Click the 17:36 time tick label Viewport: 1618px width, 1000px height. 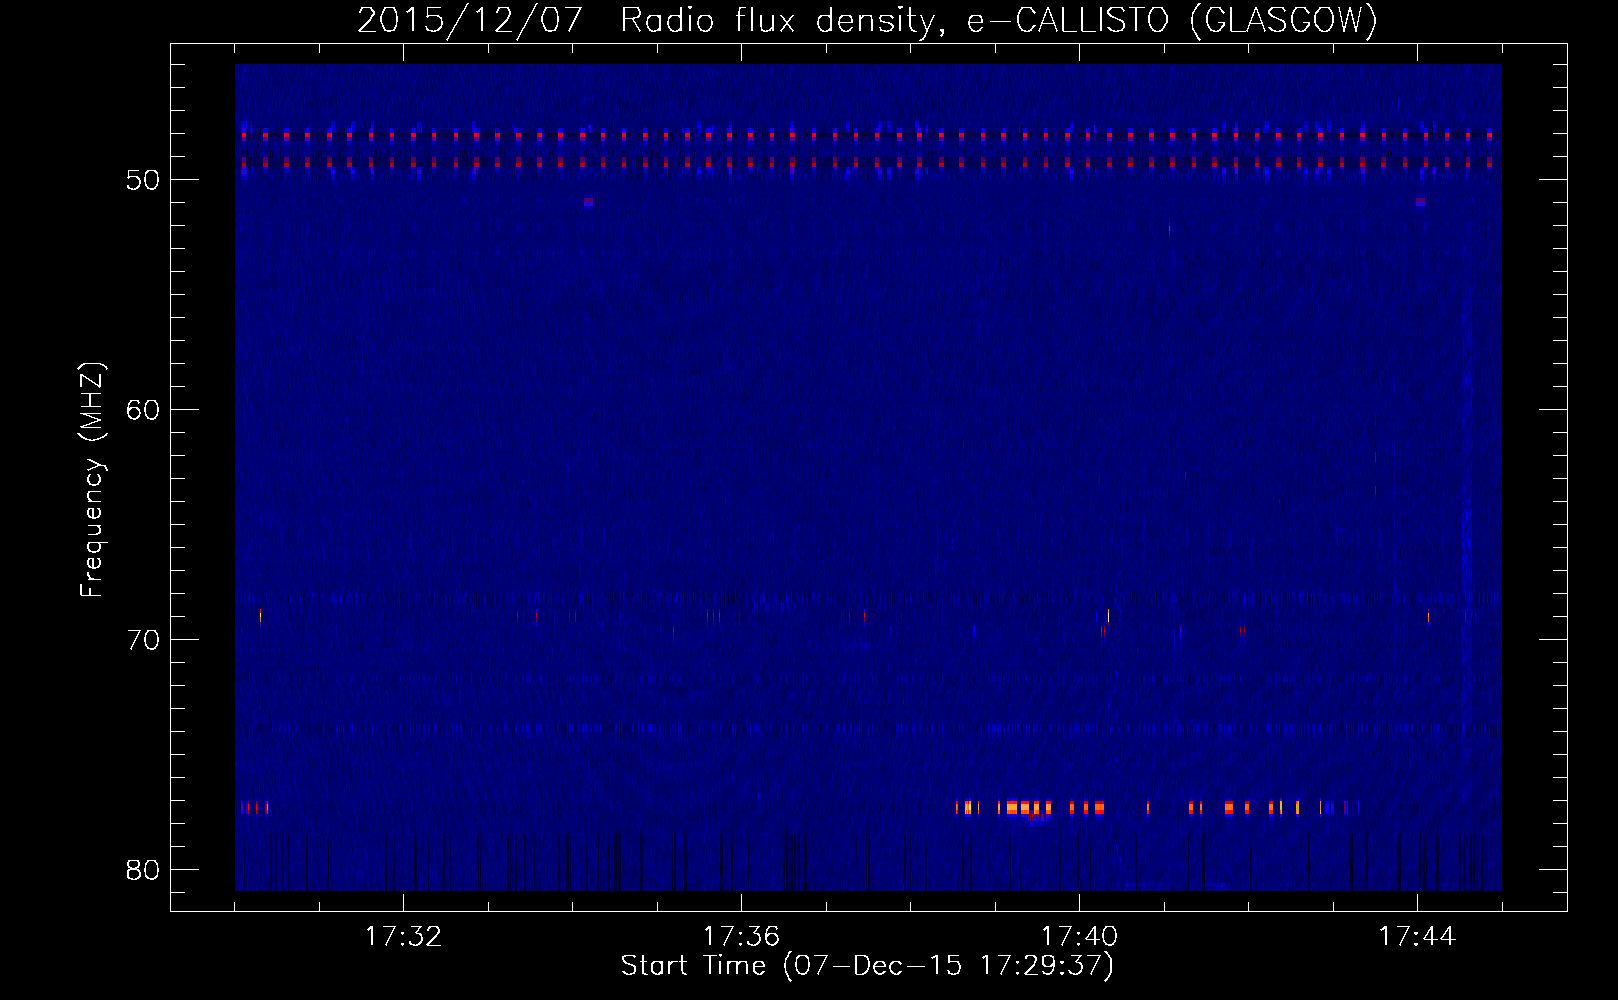[741, 937]
